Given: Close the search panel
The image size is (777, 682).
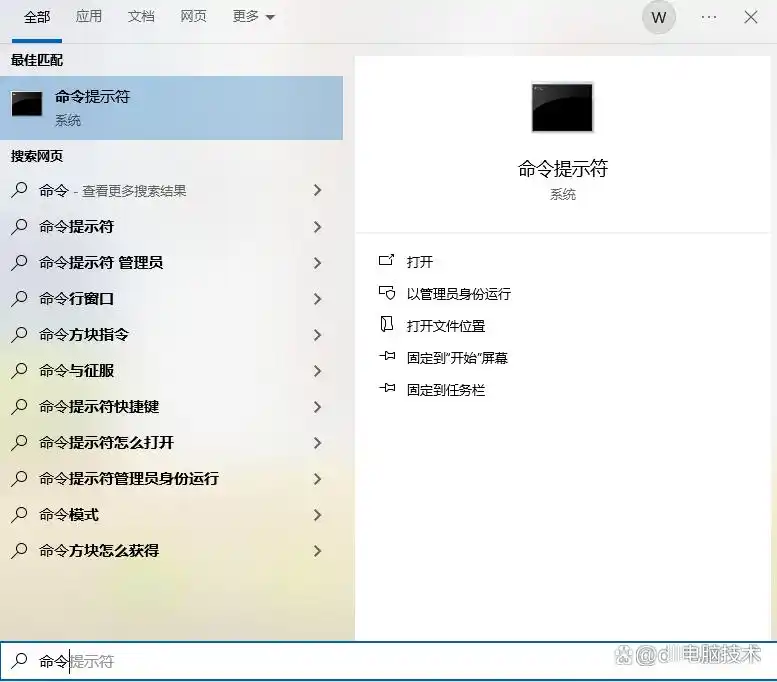Looking at the screenshot, I should coord(751,17).
